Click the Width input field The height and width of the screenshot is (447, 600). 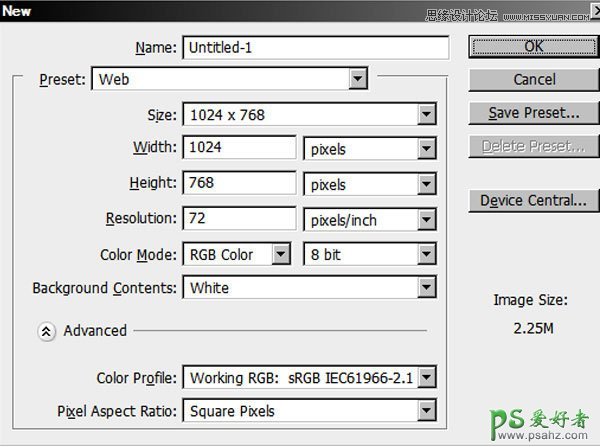(x=239, y=149)
